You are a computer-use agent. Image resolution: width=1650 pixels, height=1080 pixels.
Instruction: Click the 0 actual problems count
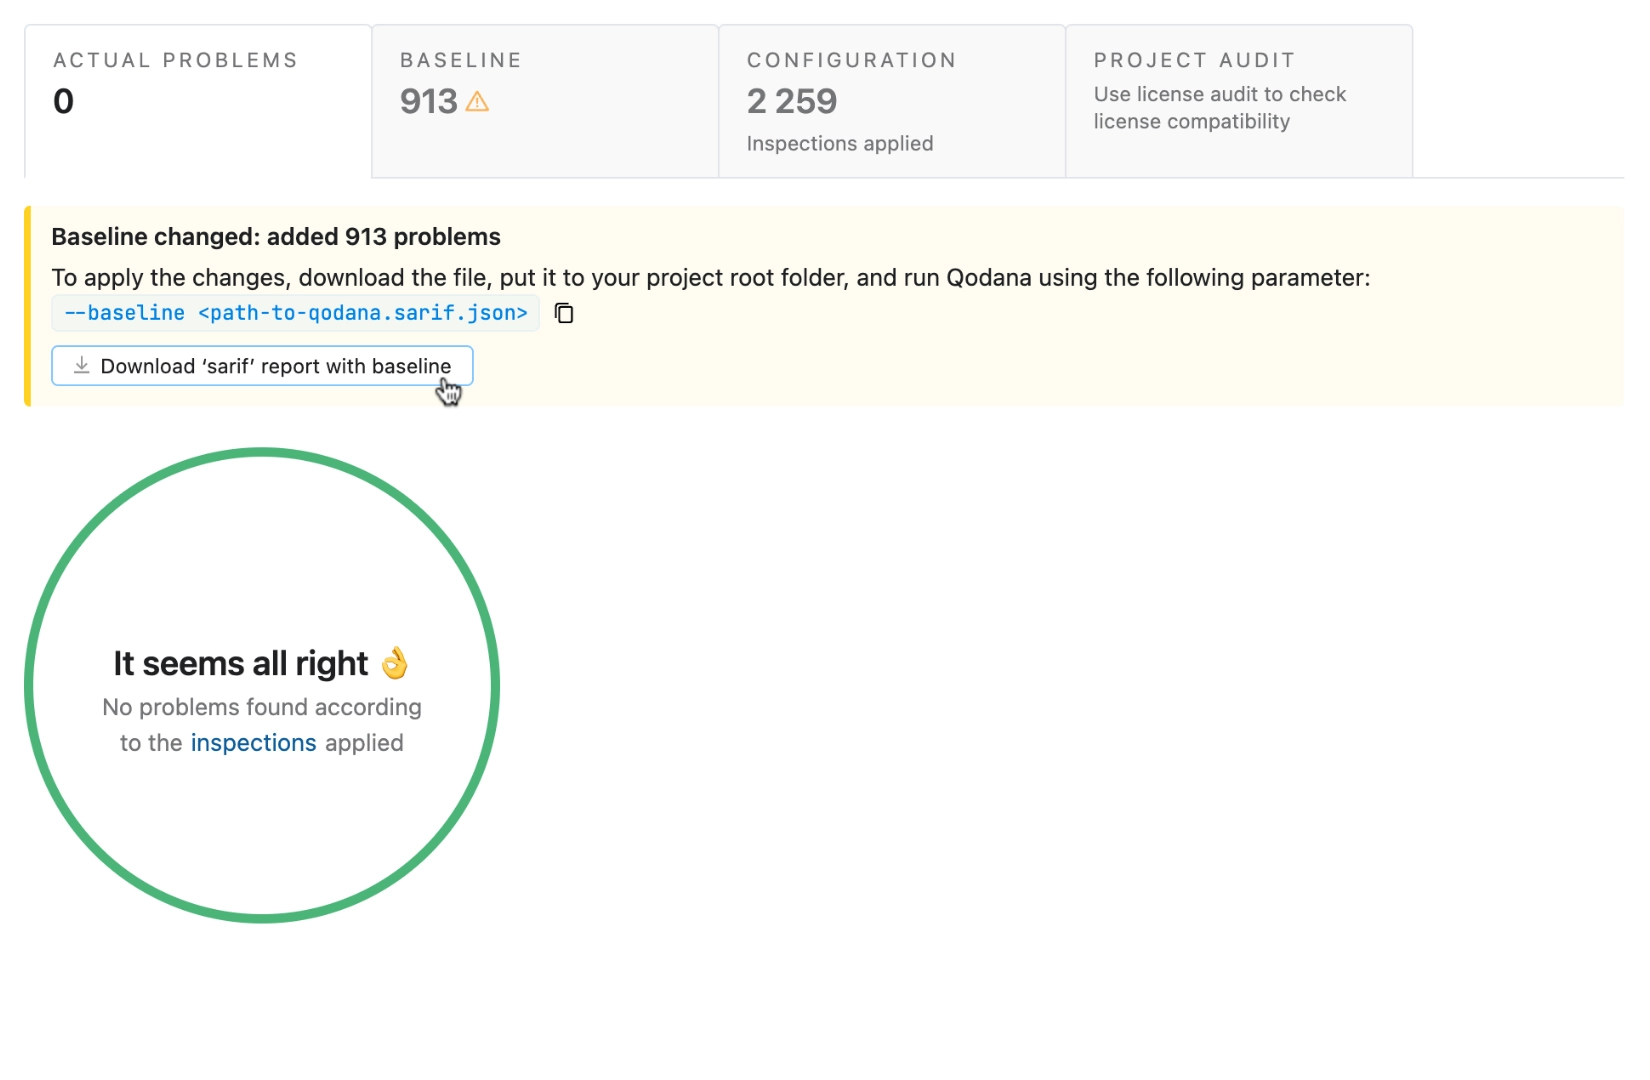click(x=63, y=101)
